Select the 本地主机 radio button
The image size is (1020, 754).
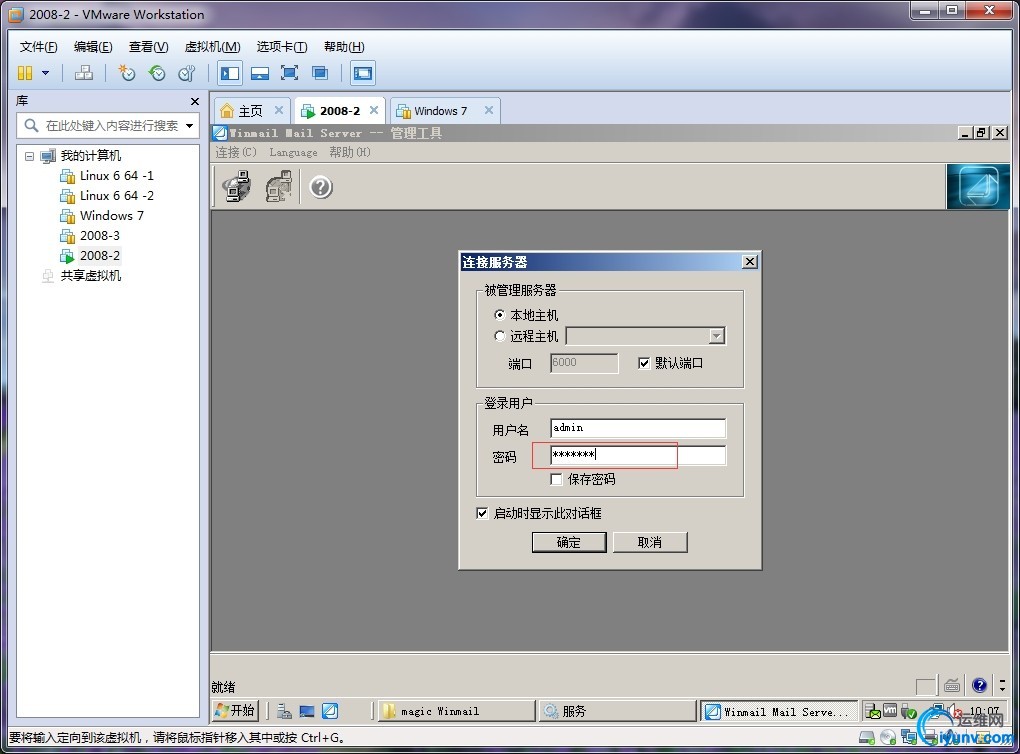point(500,315)
